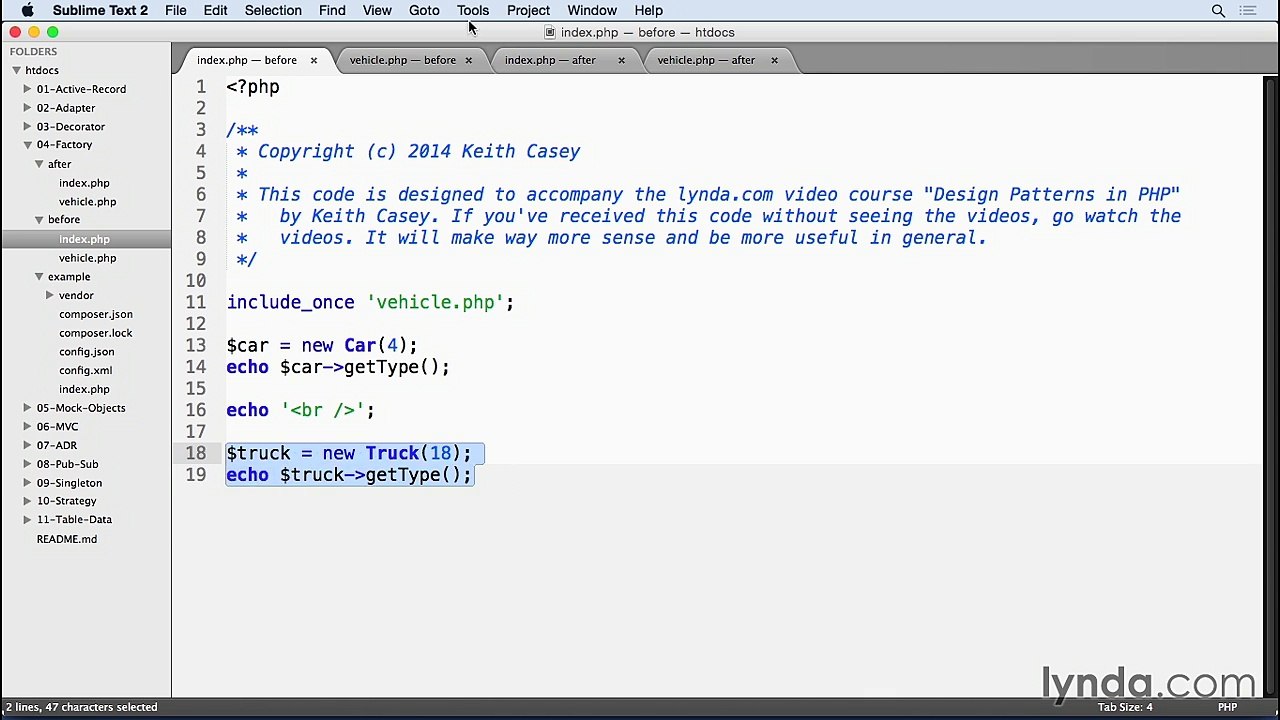Switch to the vehicle.php — before tab
Image resolution: width=1280 pixels, height=720 pixels.
pos(403,60)
